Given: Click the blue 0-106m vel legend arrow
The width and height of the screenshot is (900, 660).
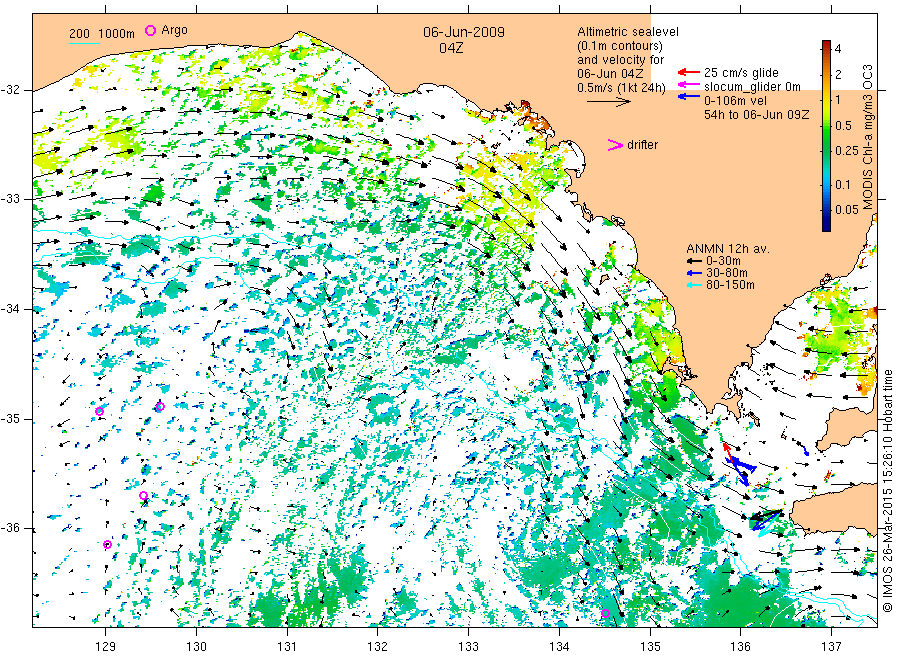Looking at the screenshot, I should pyautogui.click(x=688, y=97).
